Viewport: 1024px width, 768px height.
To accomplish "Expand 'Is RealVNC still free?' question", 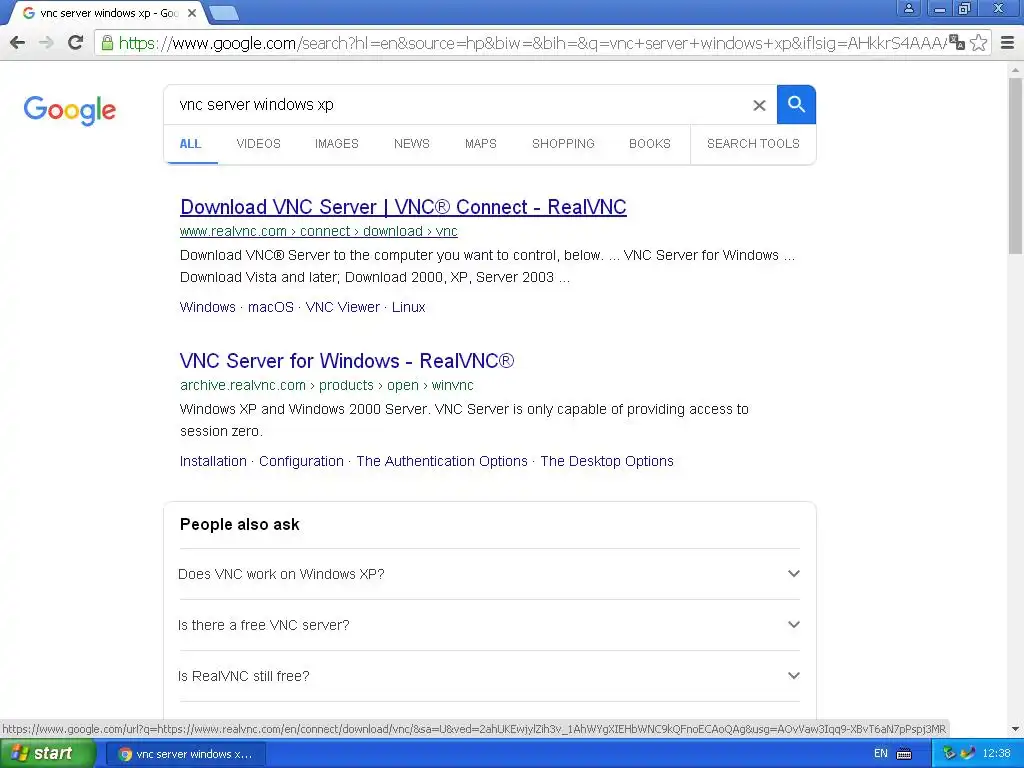I will tap(489, 676).
